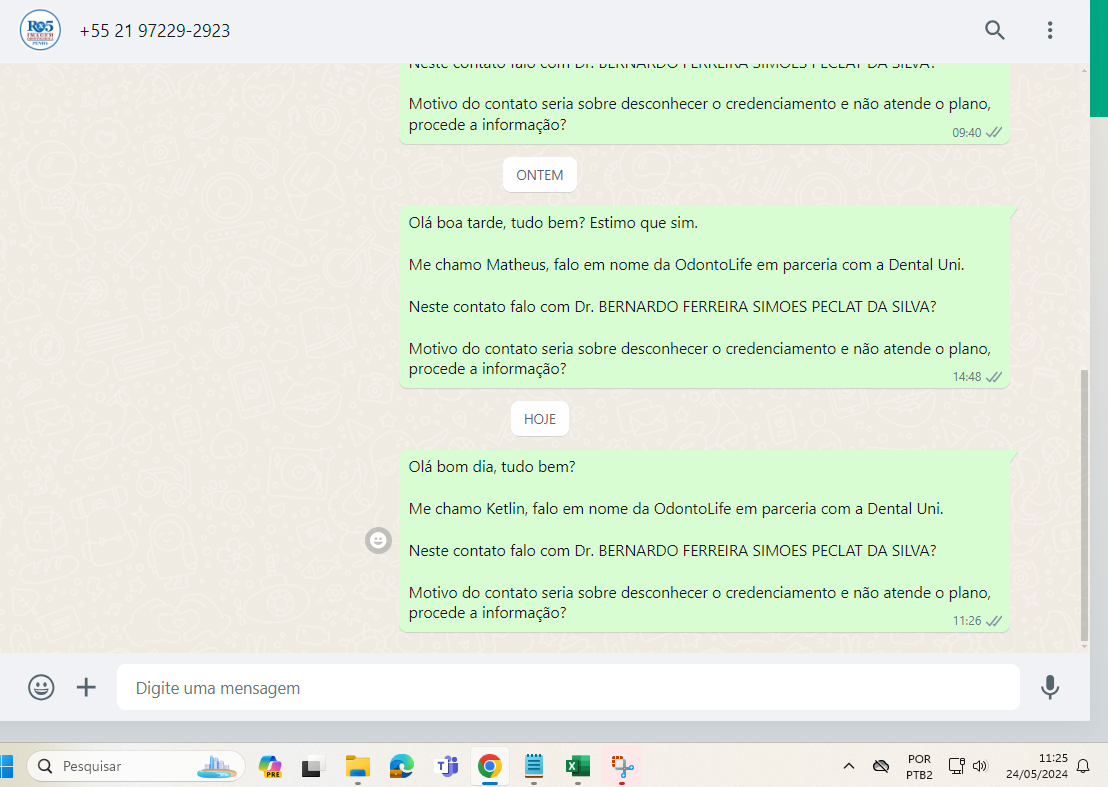
Task: Record a voice message with microphone
Action: pos(1049,687)
